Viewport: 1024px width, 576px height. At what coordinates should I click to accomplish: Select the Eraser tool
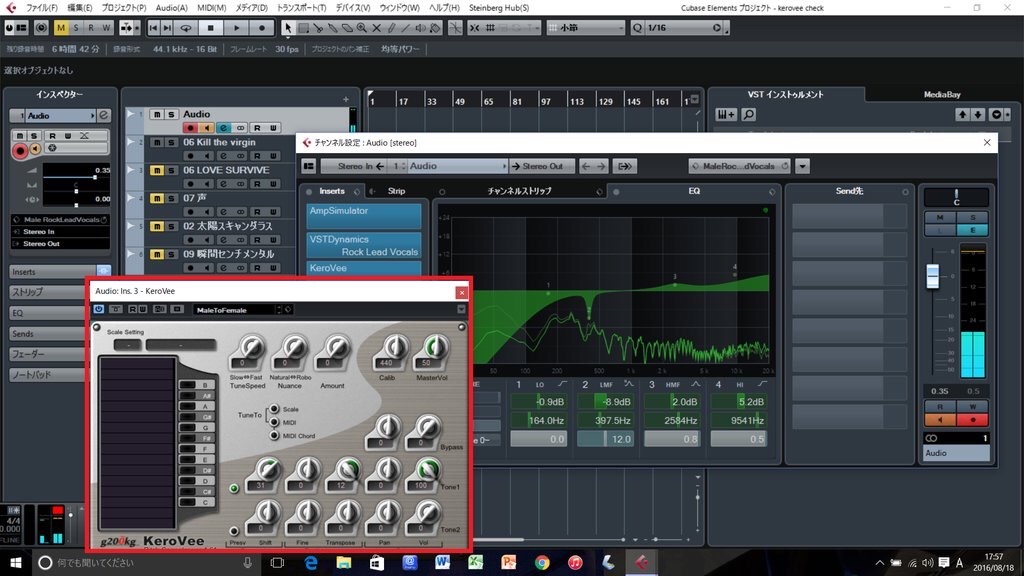347,28
